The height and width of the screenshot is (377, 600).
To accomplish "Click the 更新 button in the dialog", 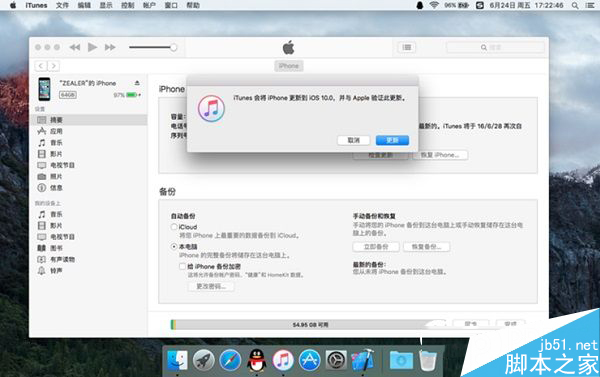I will pyautogui.click(x=392, y=140).
